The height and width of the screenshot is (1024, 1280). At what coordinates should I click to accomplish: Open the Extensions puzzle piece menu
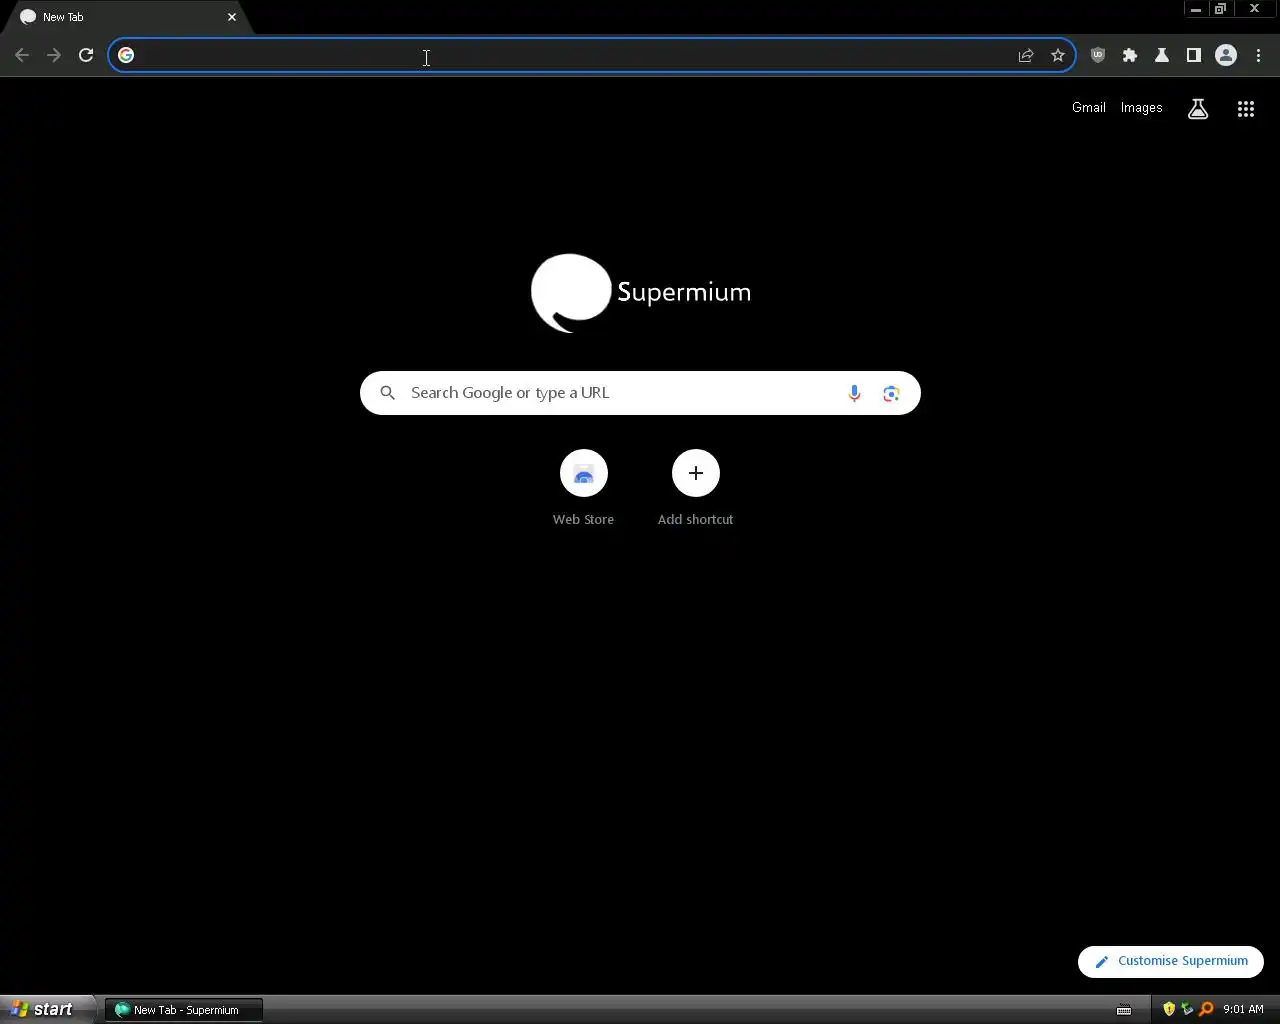pyautogui.click(x=1130, y=56)
